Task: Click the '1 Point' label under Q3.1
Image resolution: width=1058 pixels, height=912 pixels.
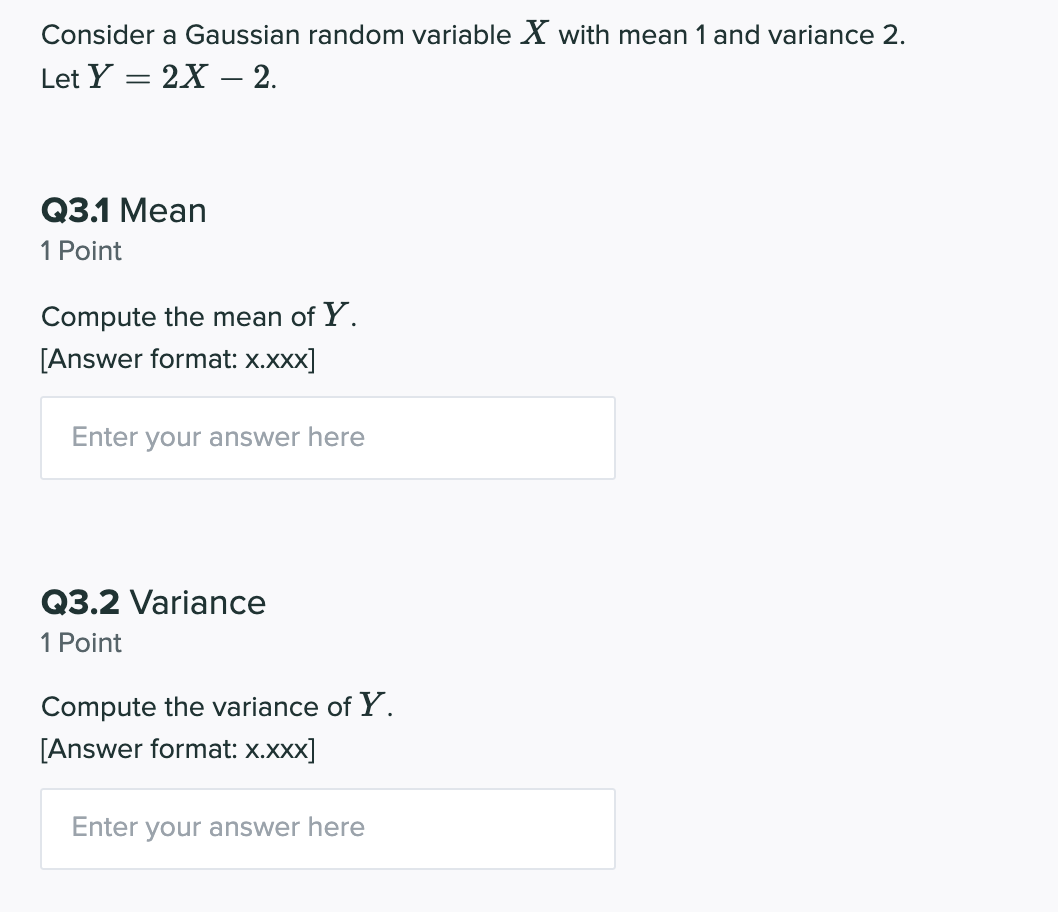Action: pyautogui.click(x=81, y=251)
